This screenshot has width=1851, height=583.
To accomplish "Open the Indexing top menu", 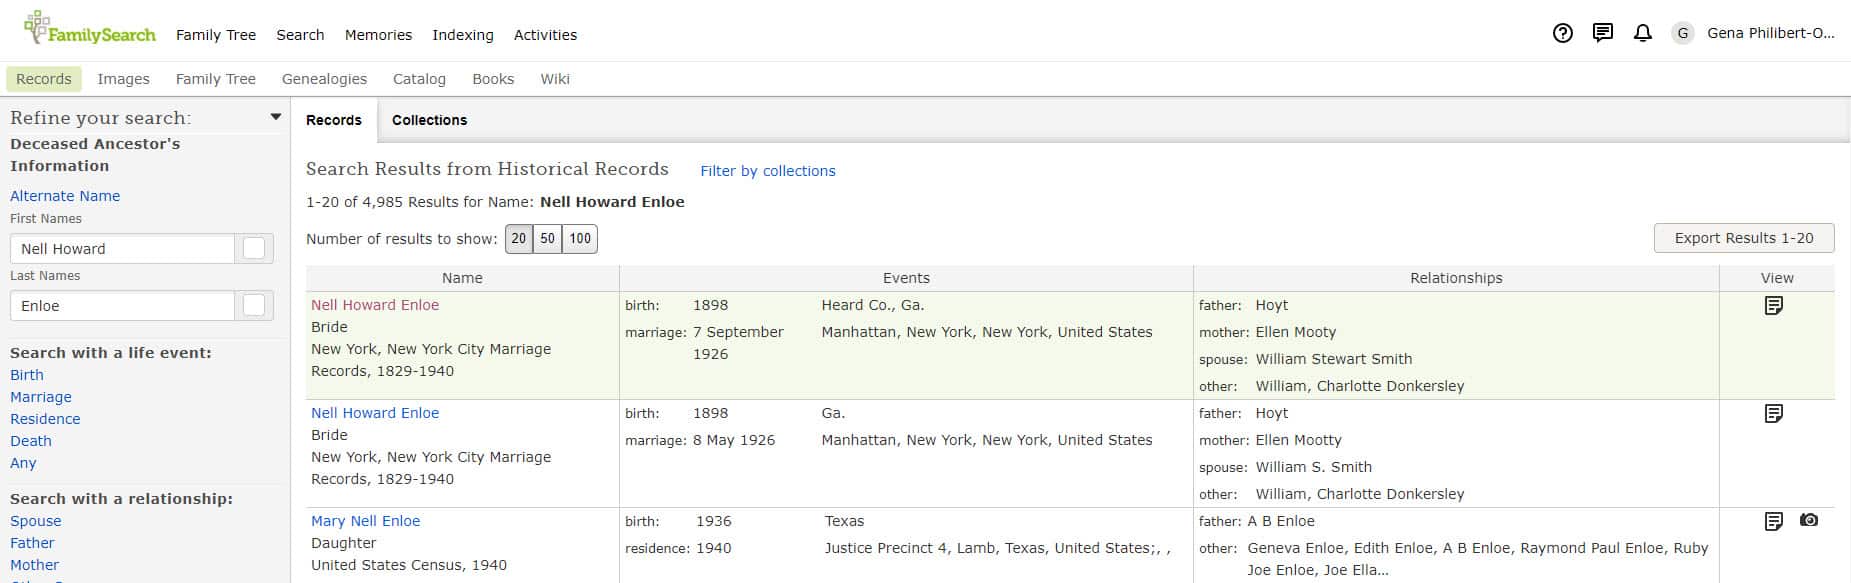I will point(463,34).
